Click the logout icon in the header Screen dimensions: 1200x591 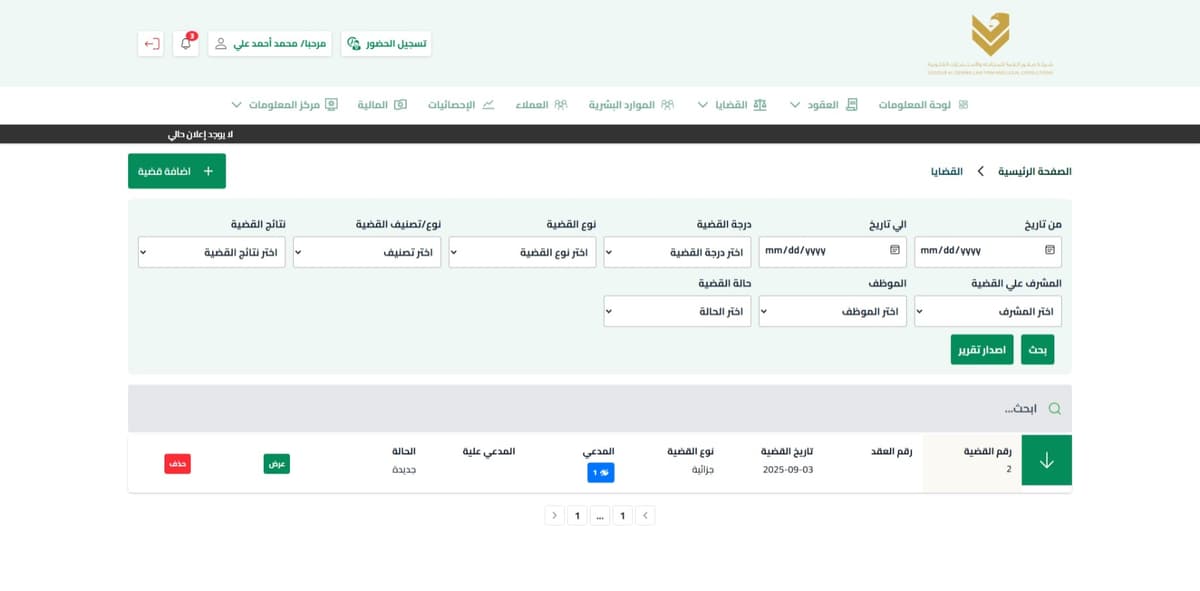point(151,44)
